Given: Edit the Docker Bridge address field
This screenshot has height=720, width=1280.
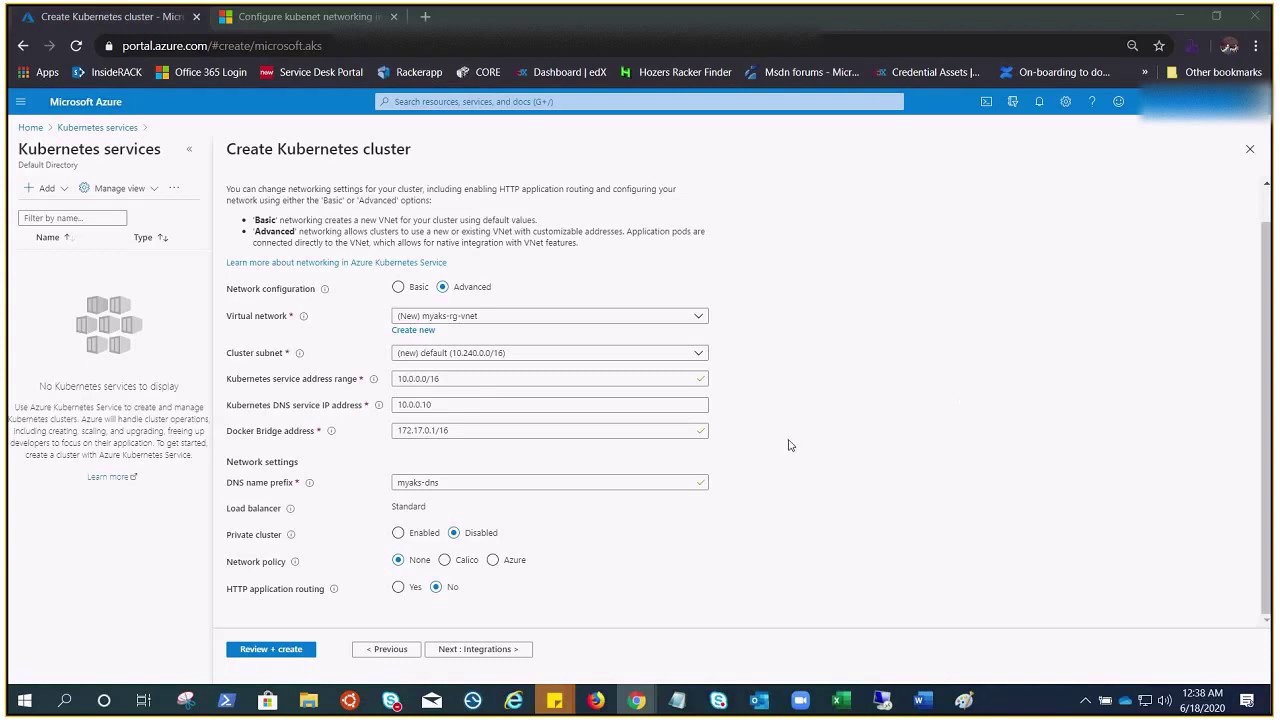Looking at the screenshot, I should pyautogui.click(x=550, y=431).
